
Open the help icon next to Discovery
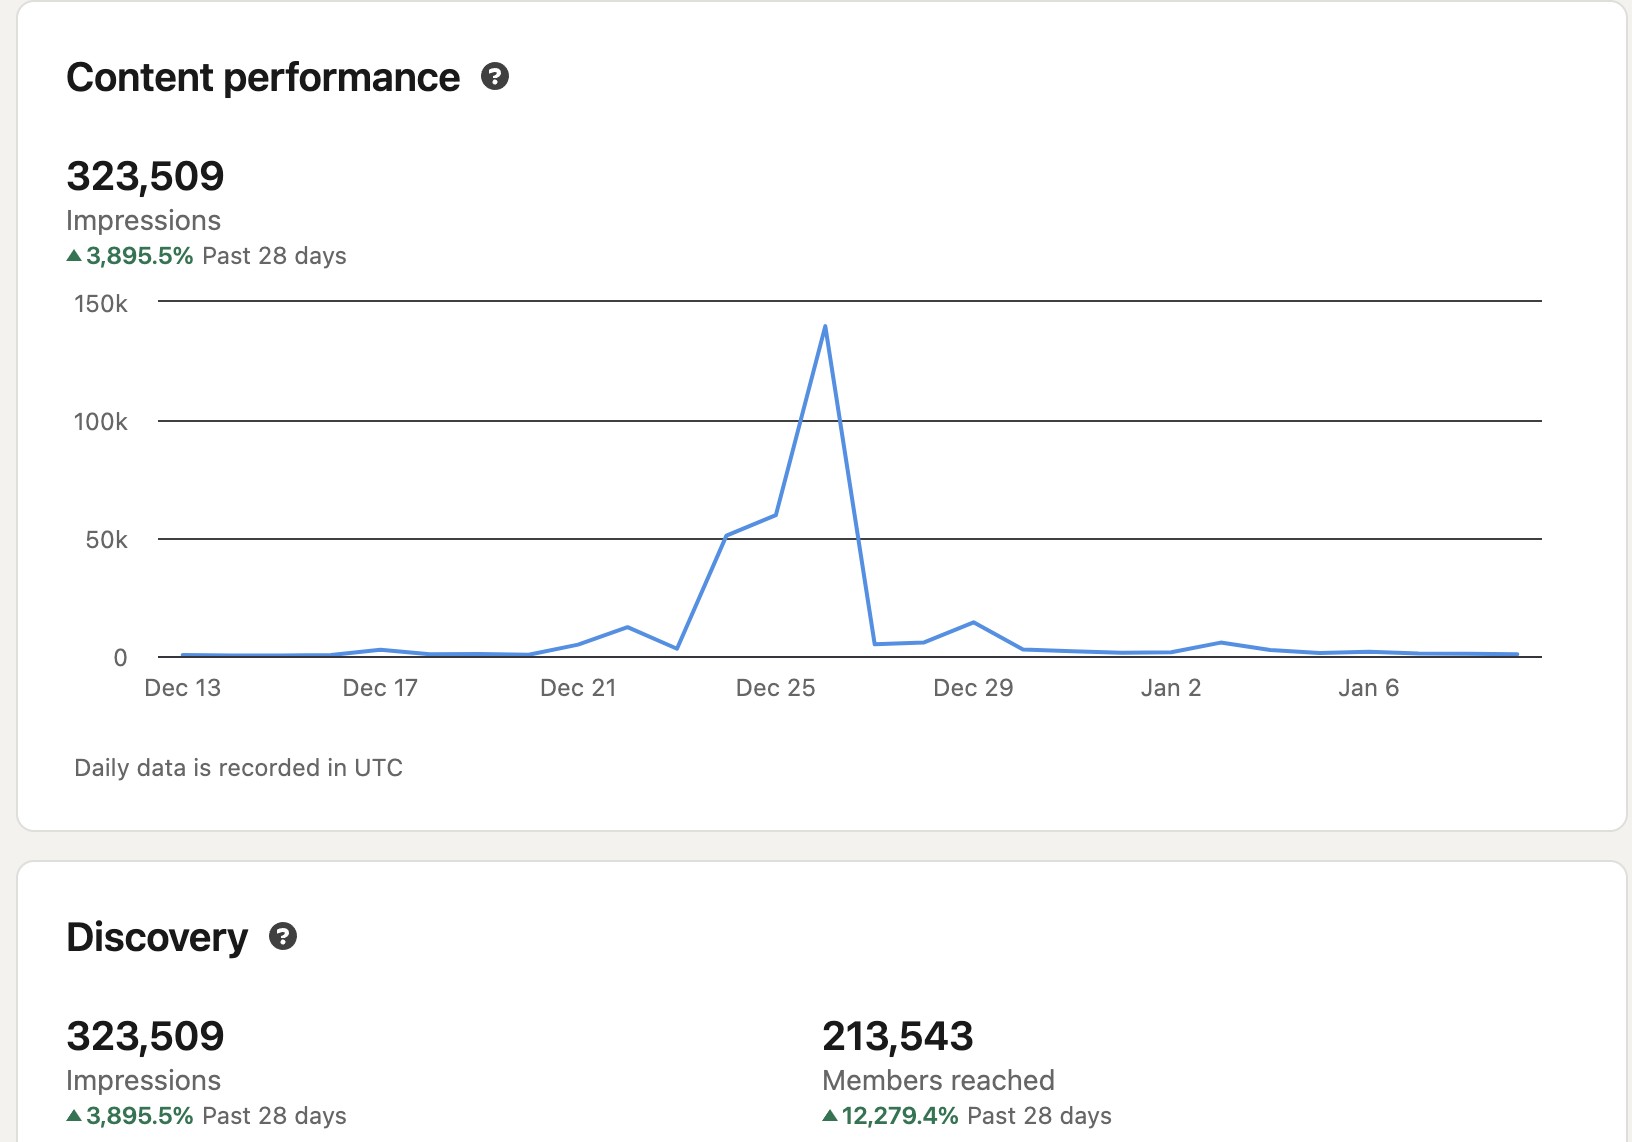(x=283, y=937)
